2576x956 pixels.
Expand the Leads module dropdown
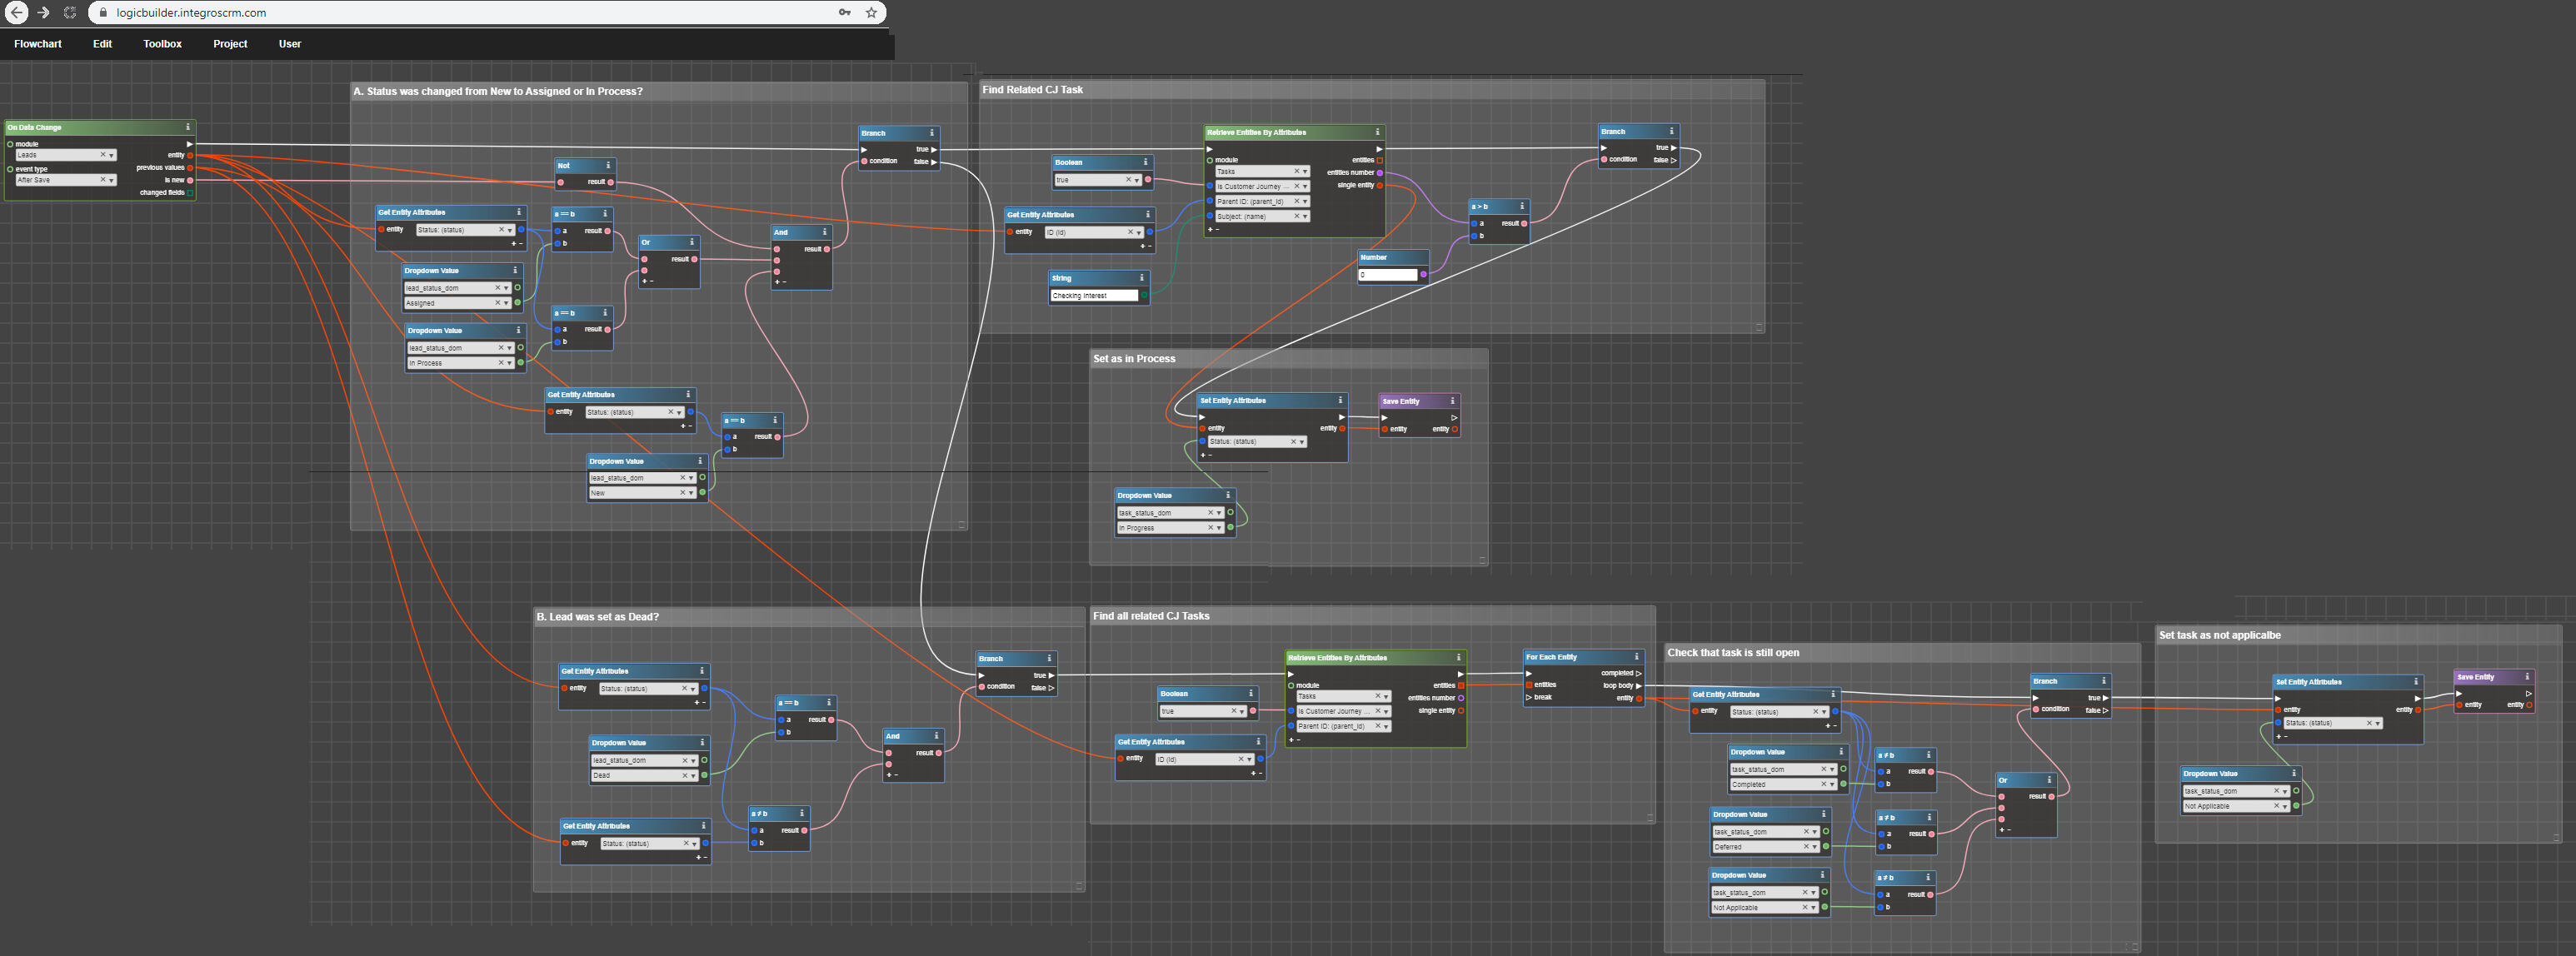pyautogui.click(x=111, y=155)
